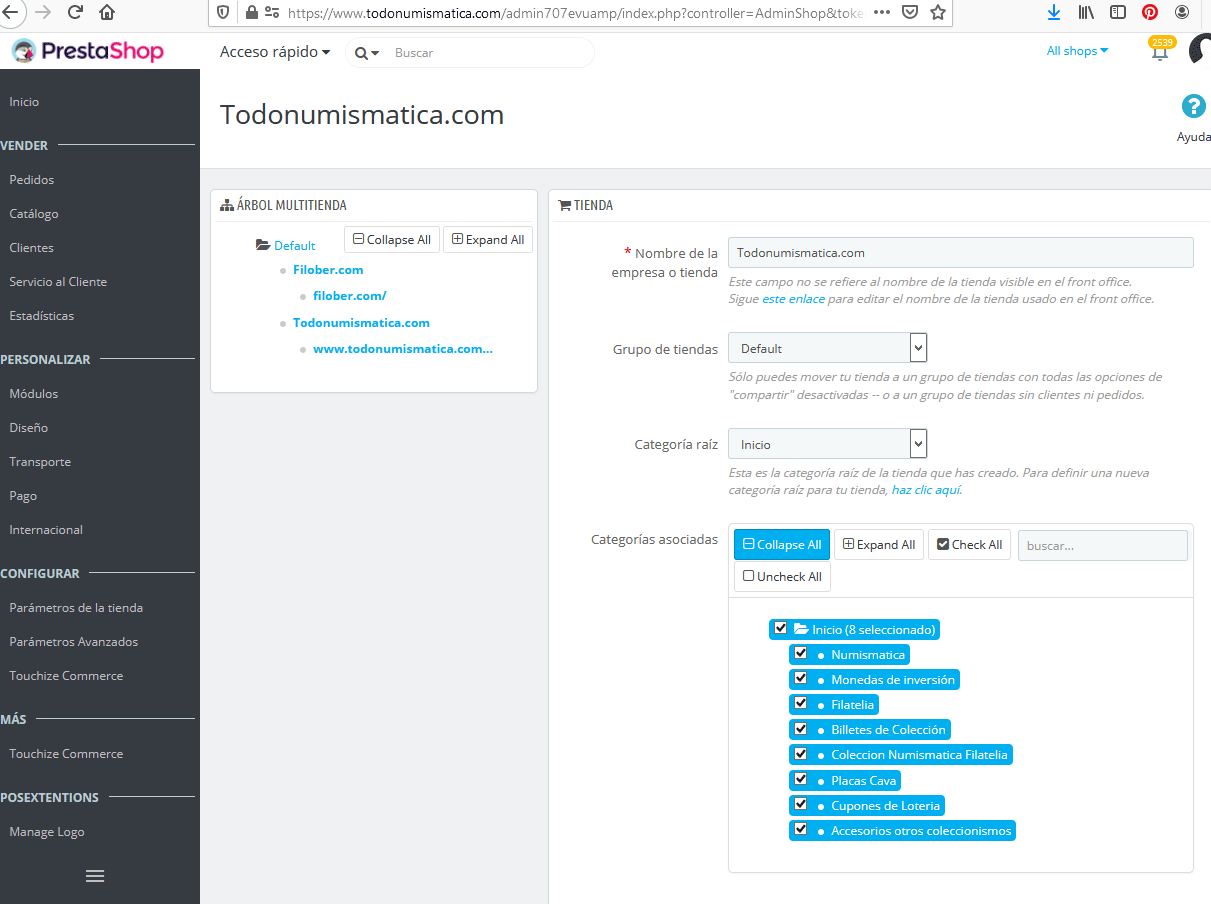Viewport: 1211px width, 904px height.
Task: Go to browser home page icon
Action: point(106,12)
